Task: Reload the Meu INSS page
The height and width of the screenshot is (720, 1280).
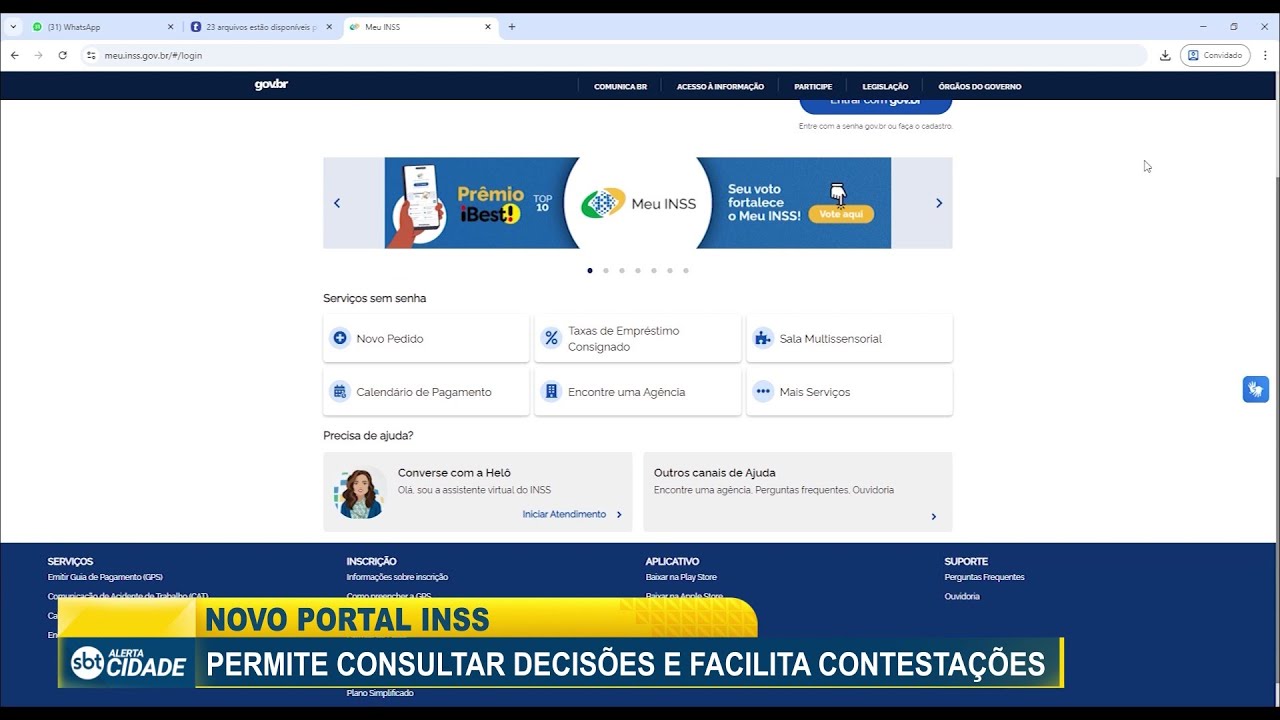Action: (x=62, y=55)
